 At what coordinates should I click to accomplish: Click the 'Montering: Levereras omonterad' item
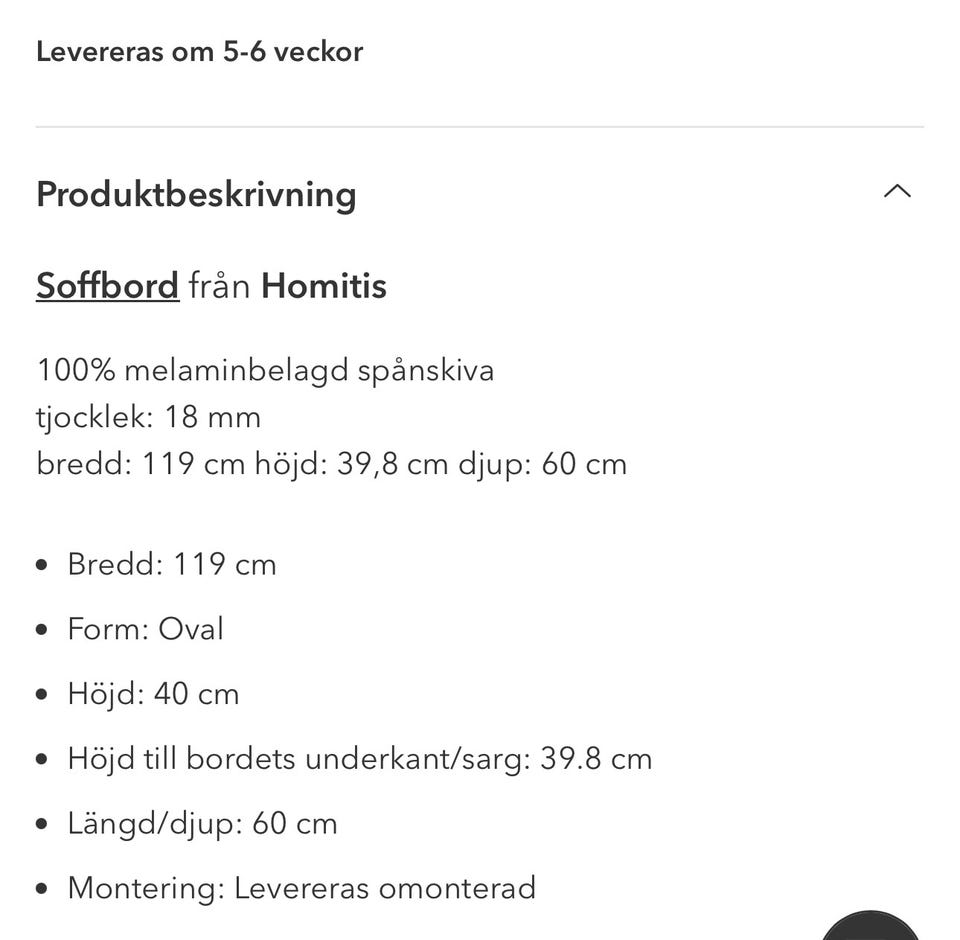tap(301, 888)
